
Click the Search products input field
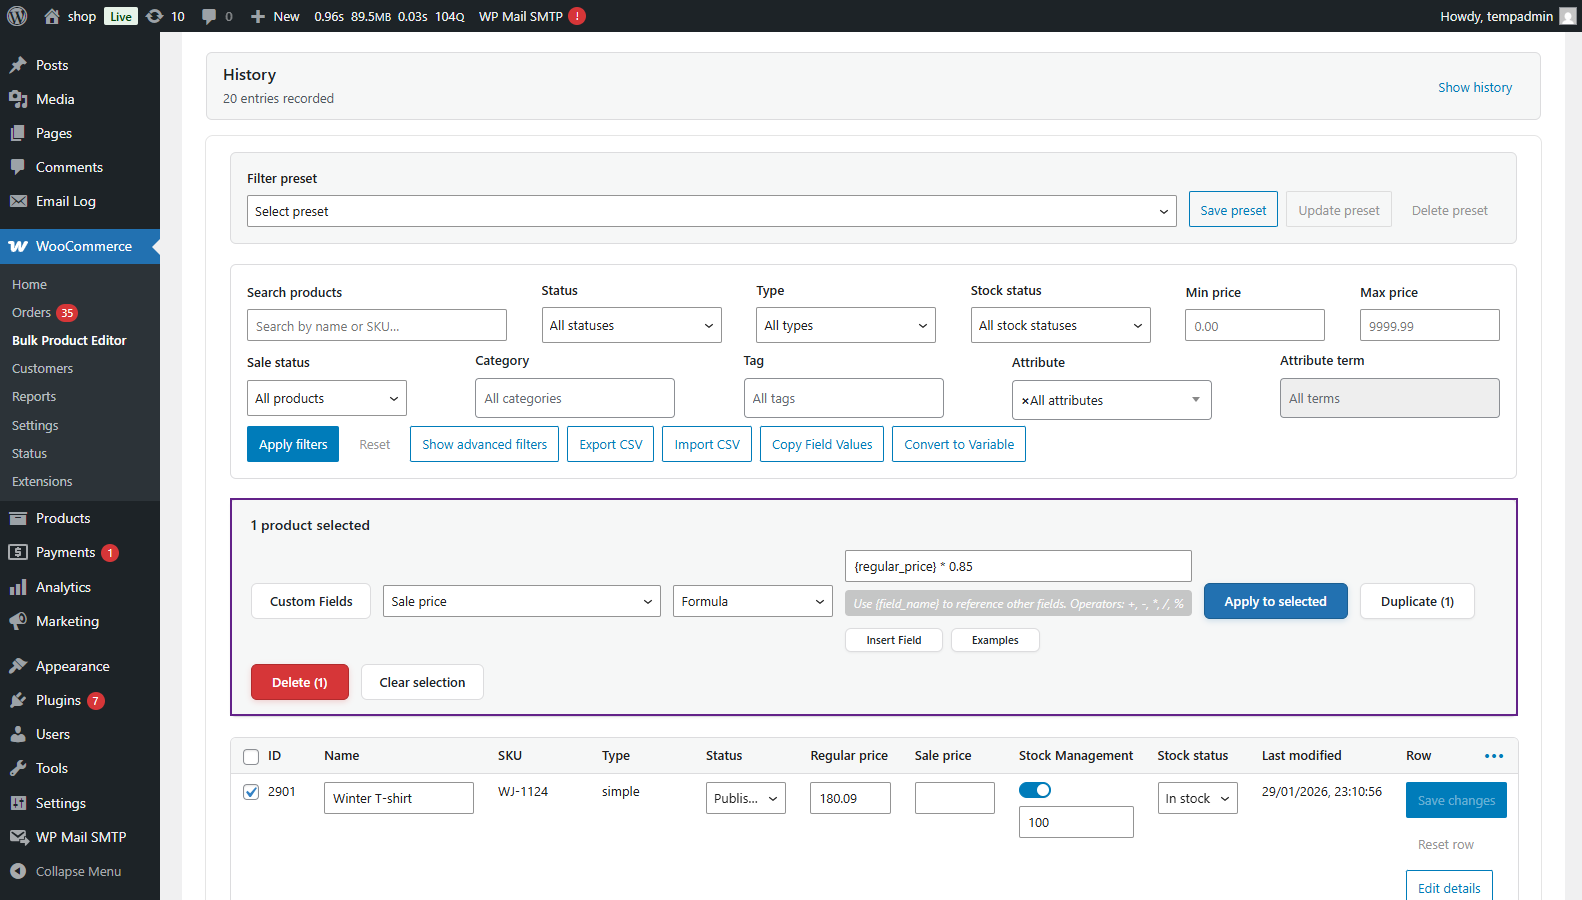pyautogui.click(x=376, y=326)
